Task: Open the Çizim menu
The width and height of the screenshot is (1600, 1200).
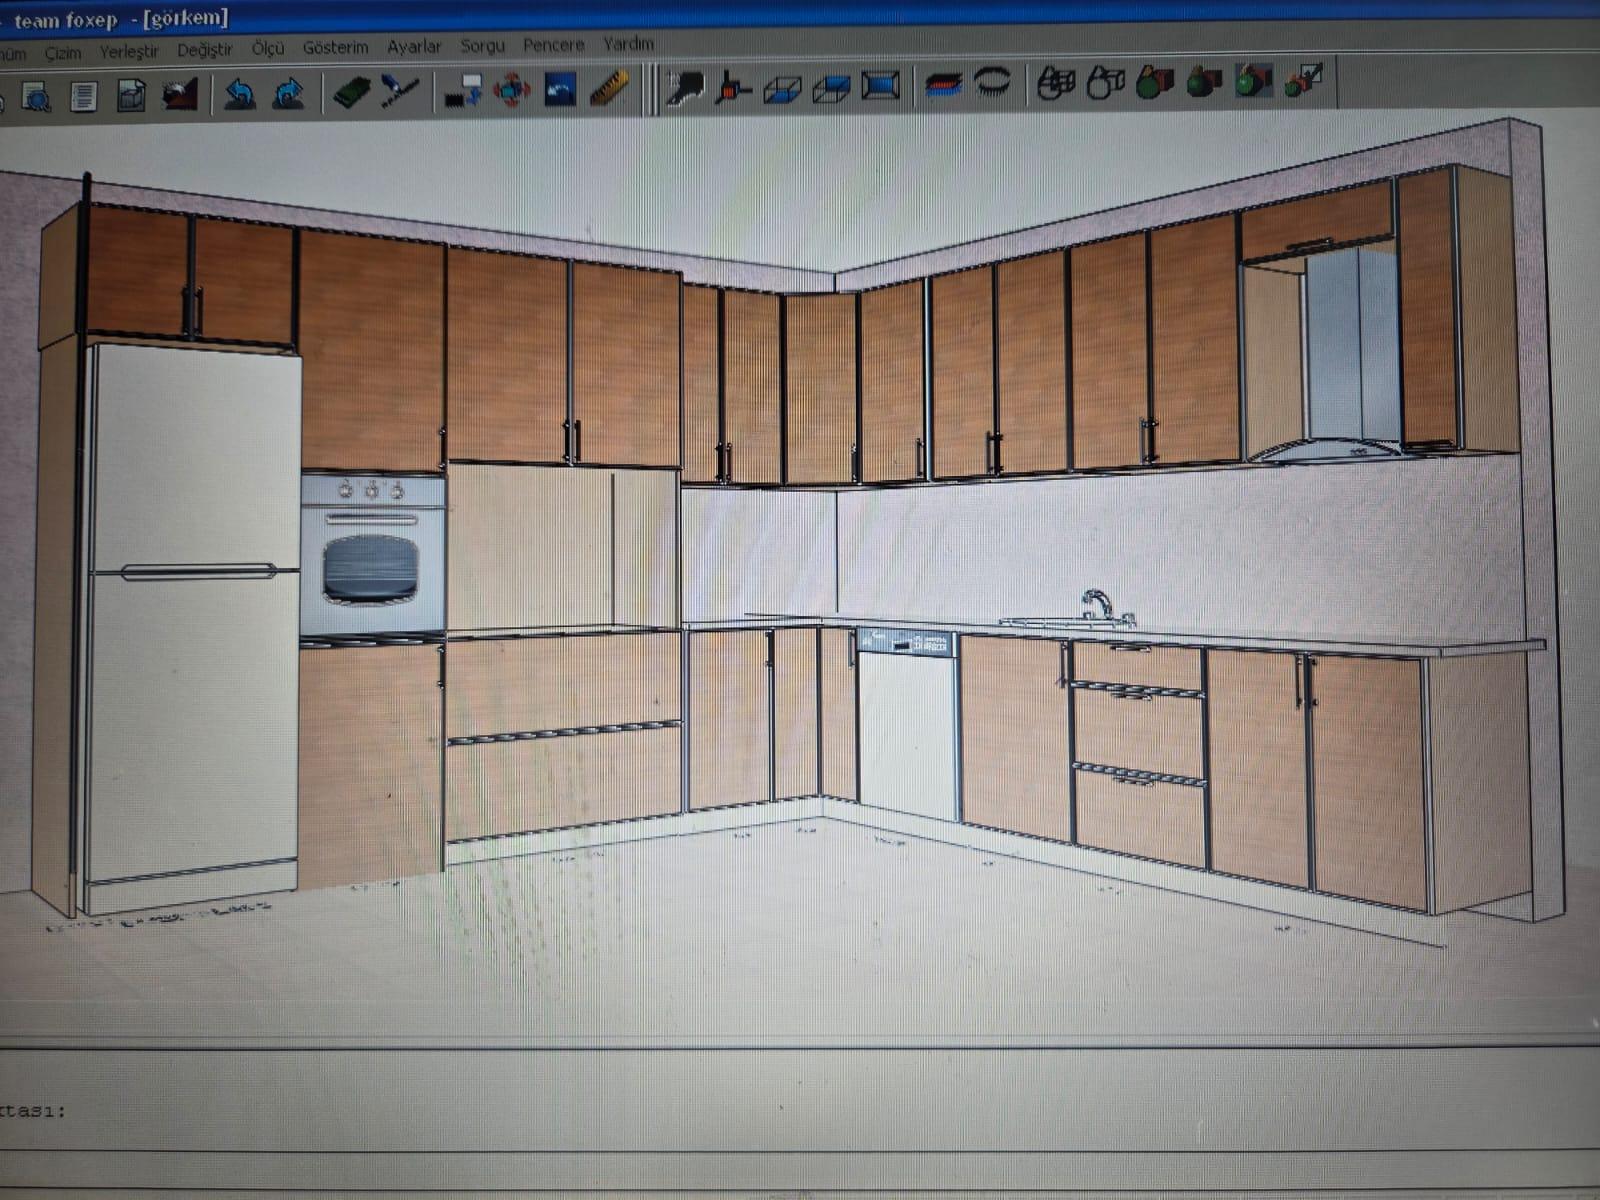Action: [62, 52]
